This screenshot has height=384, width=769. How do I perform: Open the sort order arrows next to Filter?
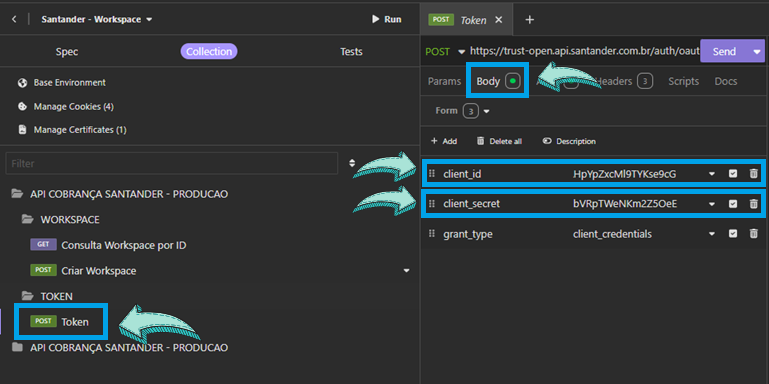click(x=352, y=163)
